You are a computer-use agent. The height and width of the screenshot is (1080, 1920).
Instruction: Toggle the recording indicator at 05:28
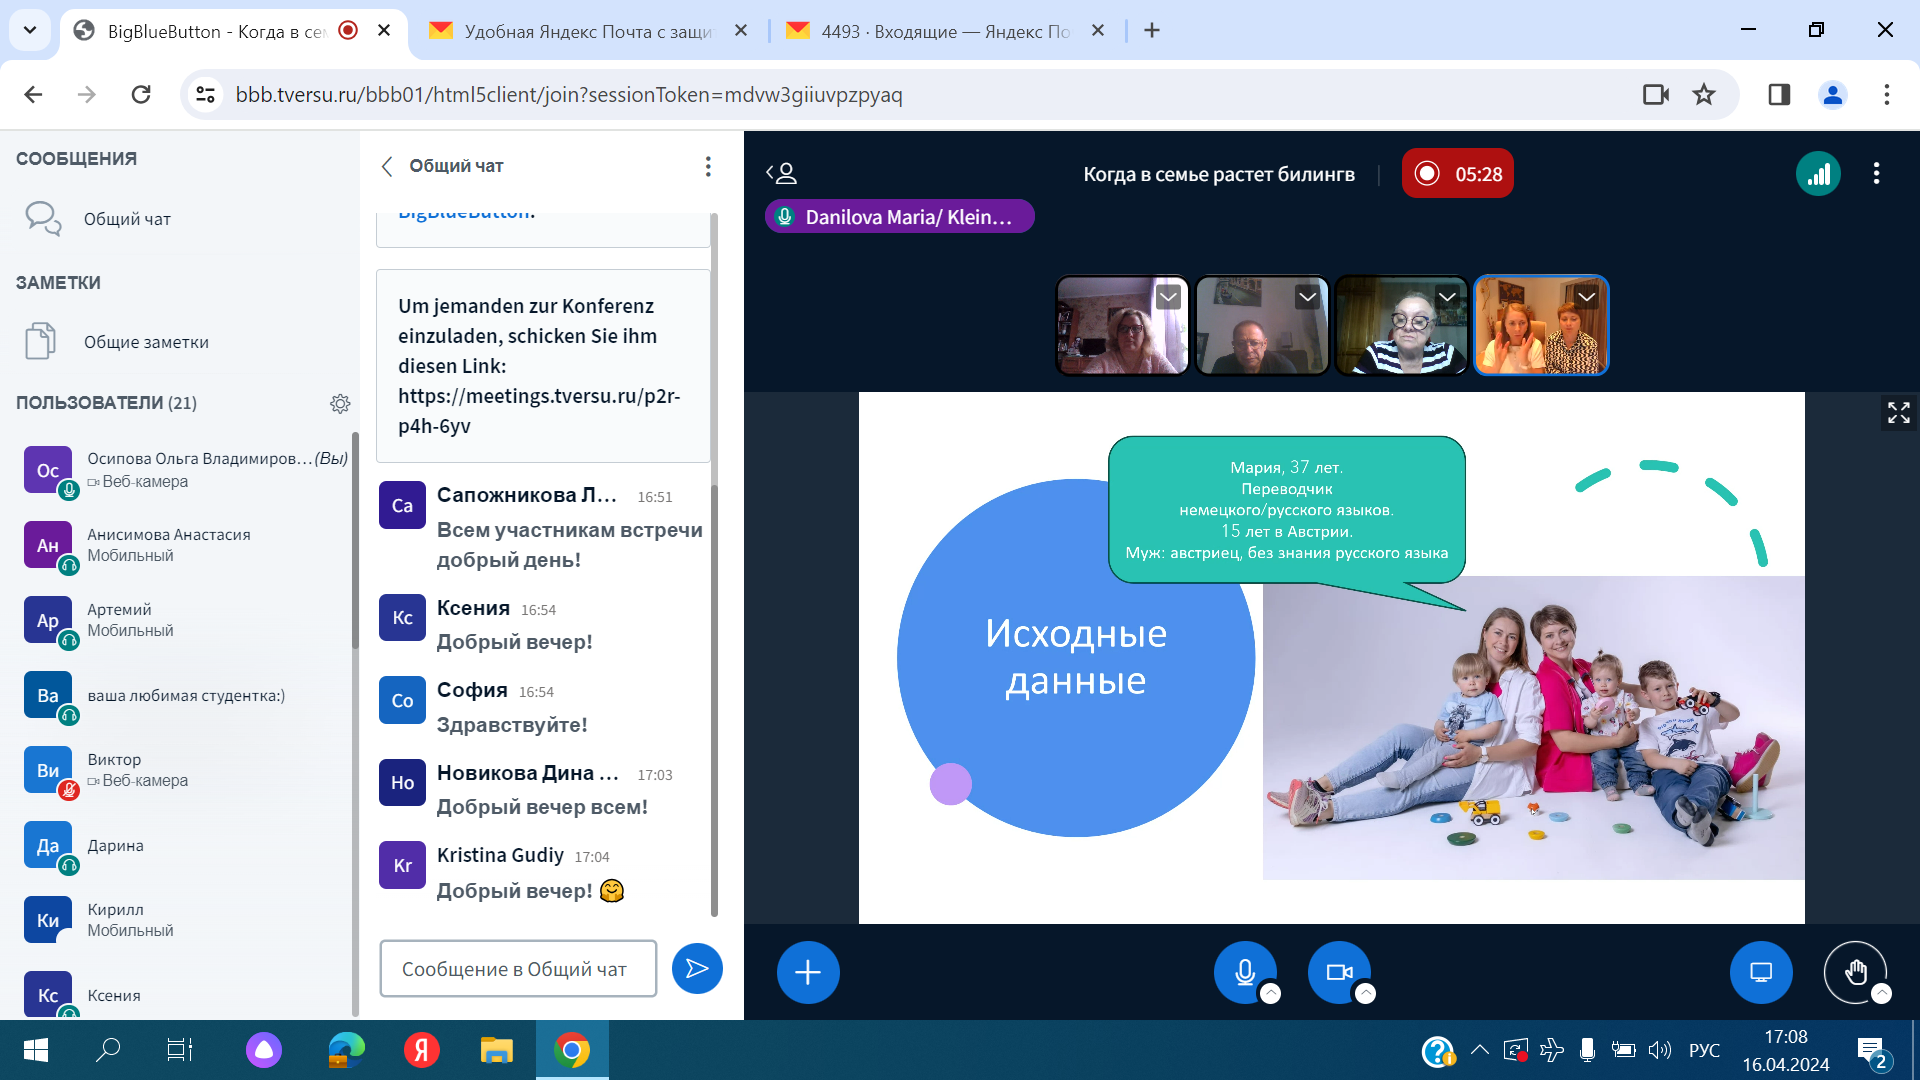(x=1457, y=174)
